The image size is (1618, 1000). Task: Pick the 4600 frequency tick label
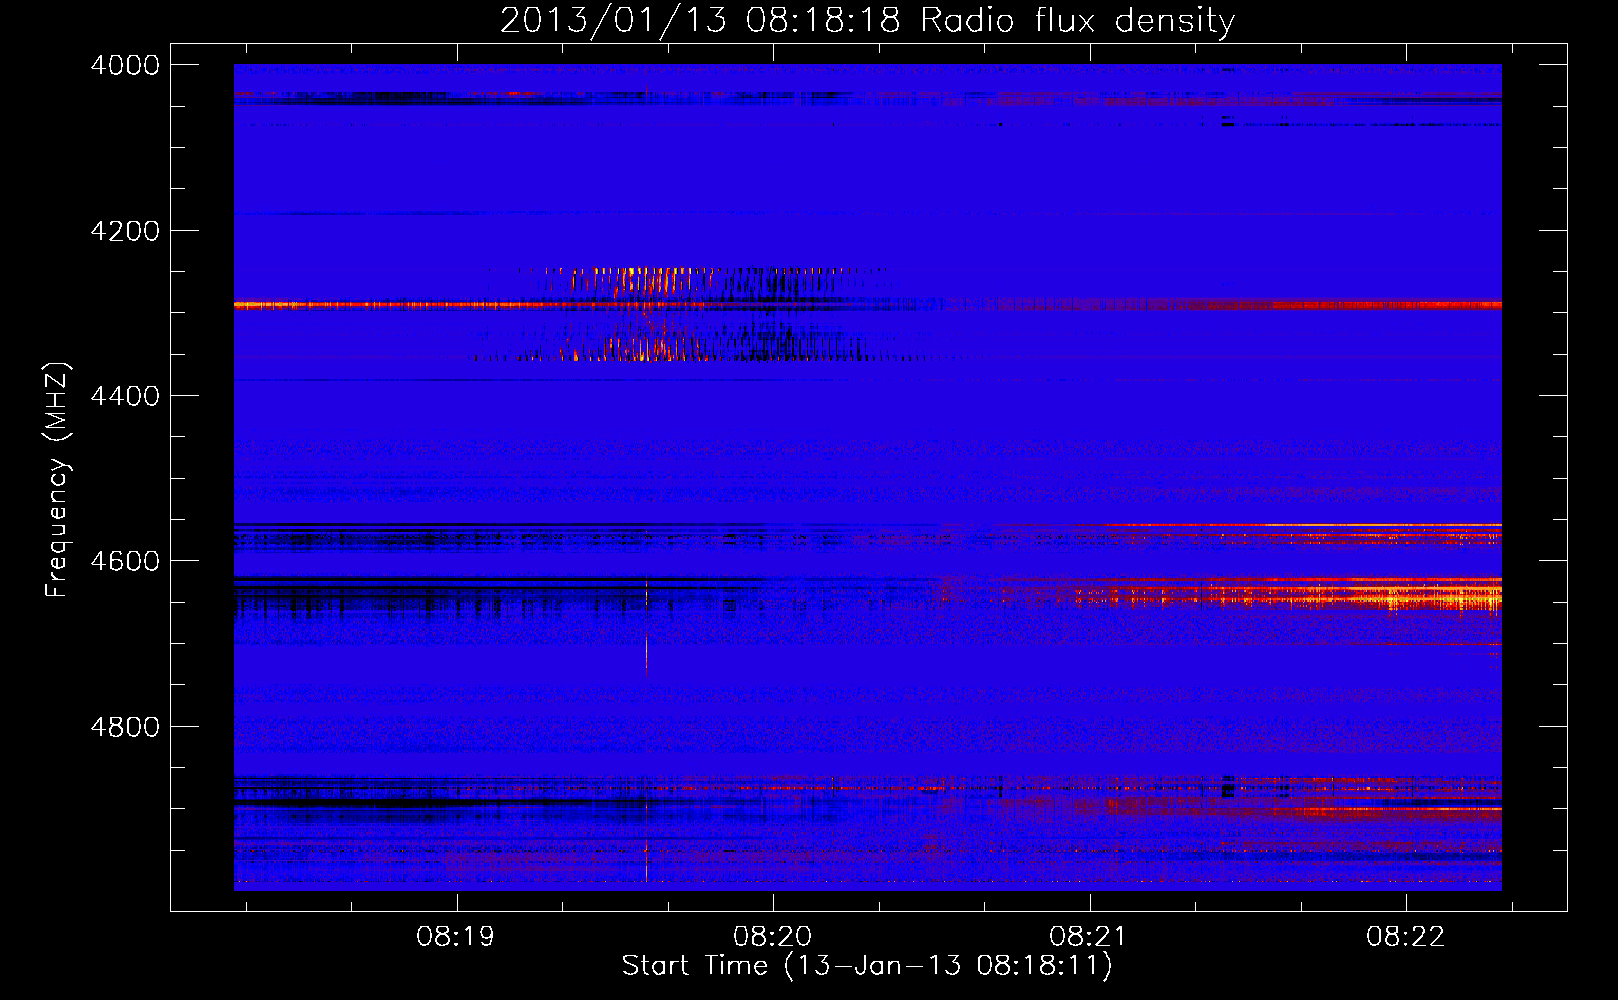(125, 561)
